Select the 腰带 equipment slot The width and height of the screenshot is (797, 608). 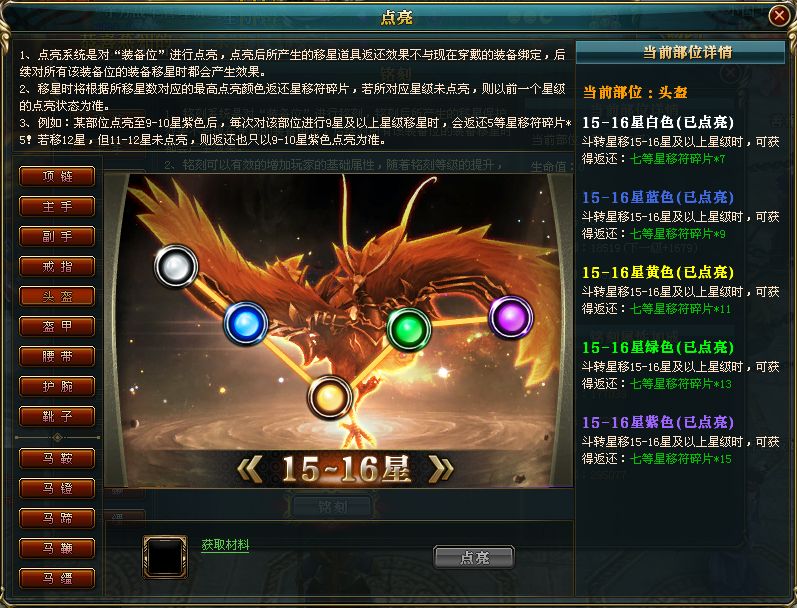(57, 356)
